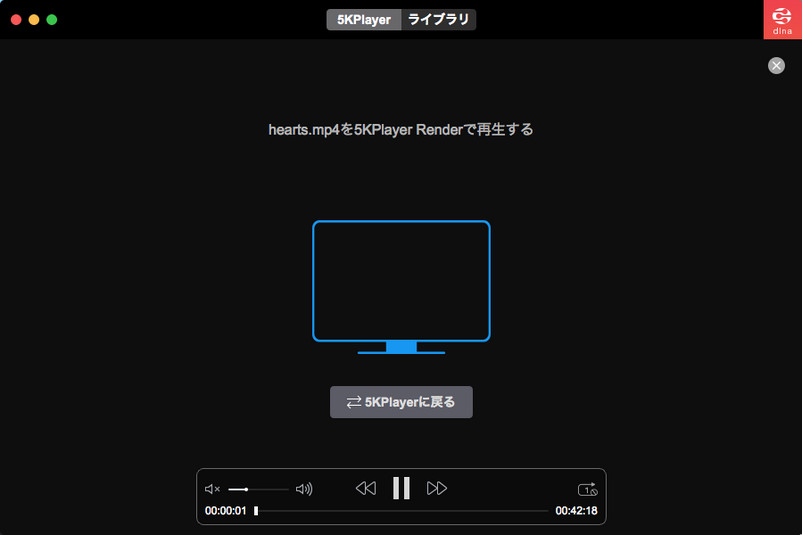
Task: Click the volume slider track
Action: 258,489
